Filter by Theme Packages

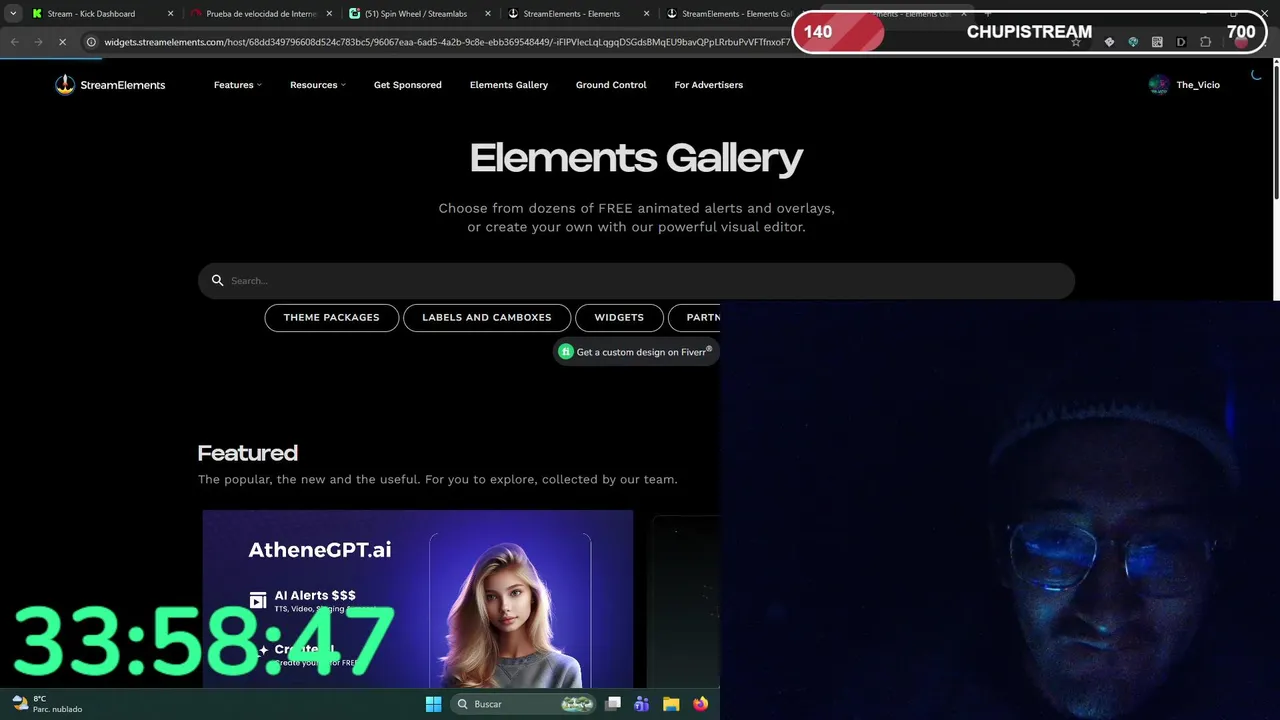(331, 317)
